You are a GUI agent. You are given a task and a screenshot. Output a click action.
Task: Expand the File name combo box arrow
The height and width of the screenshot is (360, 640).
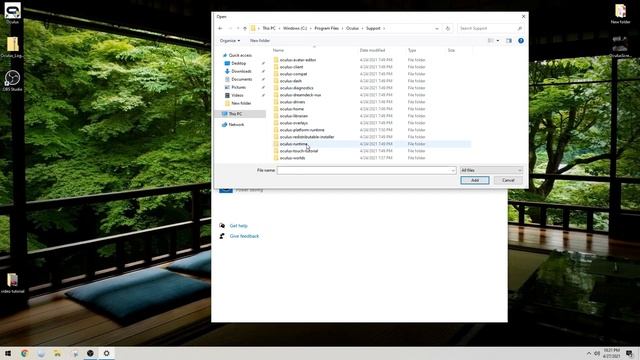(453, 170)
